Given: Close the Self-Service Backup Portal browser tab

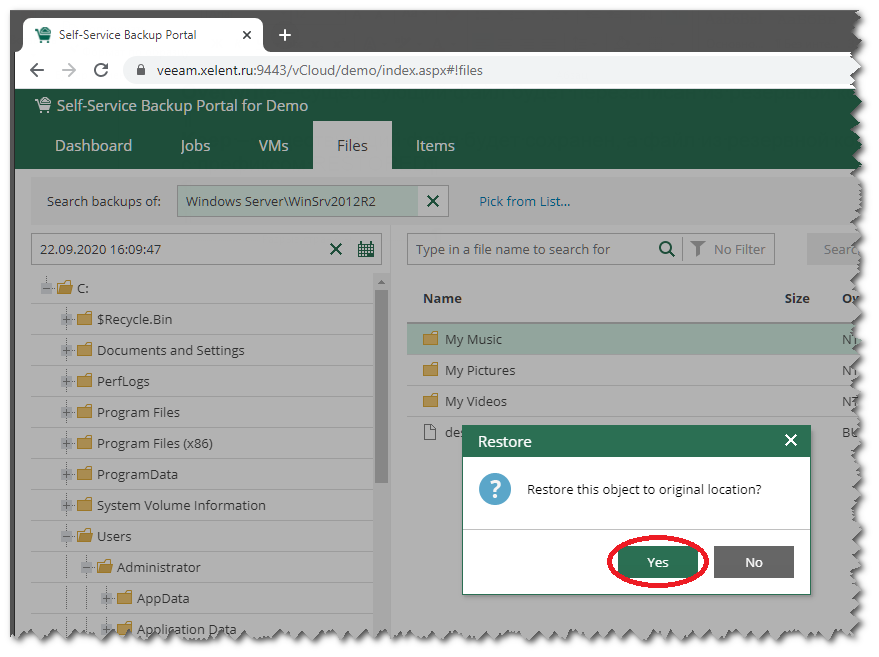Looking at the screenshot, I should coord(247,35).
